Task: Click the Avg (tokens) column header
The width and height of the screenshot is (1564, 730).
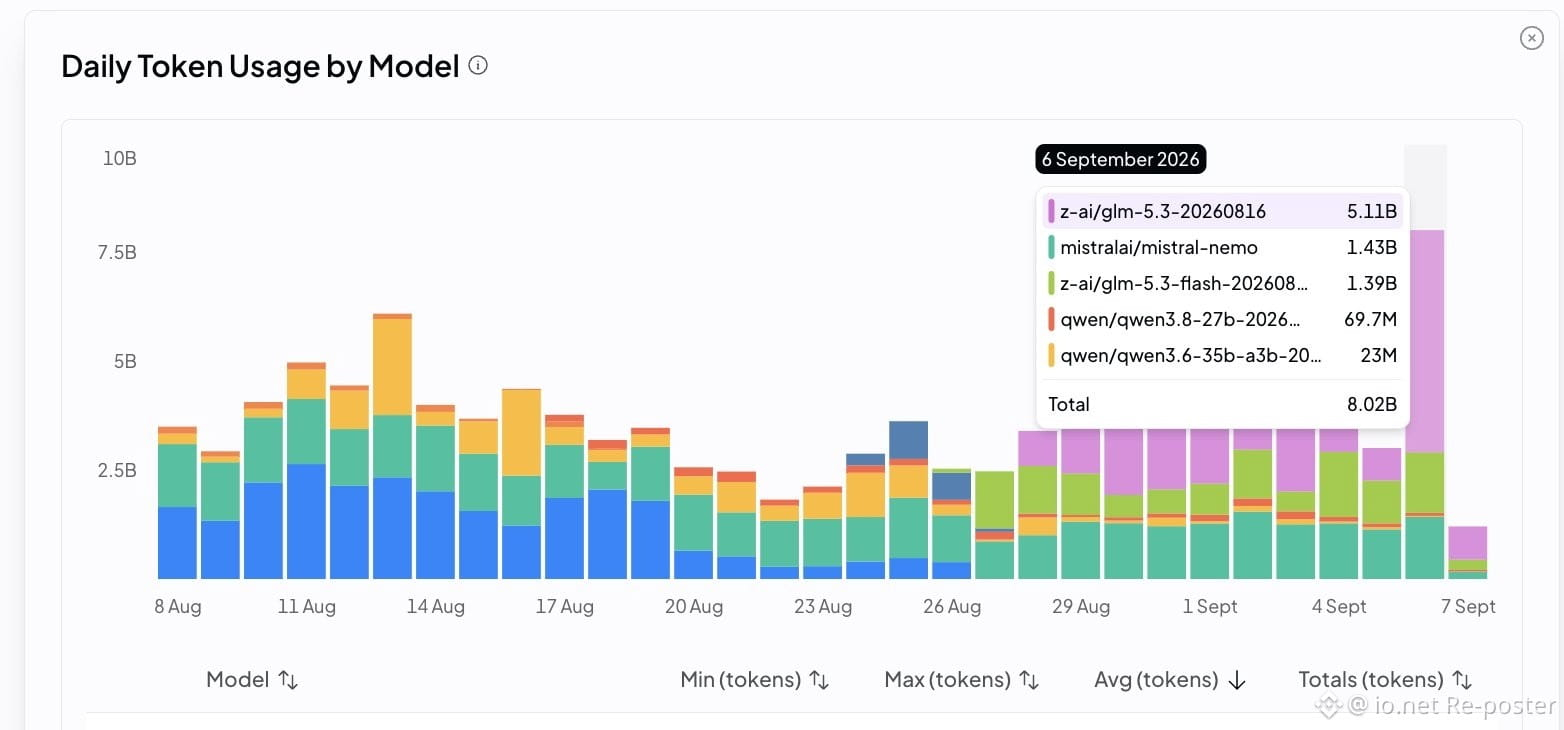Action: [x=1156, y=680]
